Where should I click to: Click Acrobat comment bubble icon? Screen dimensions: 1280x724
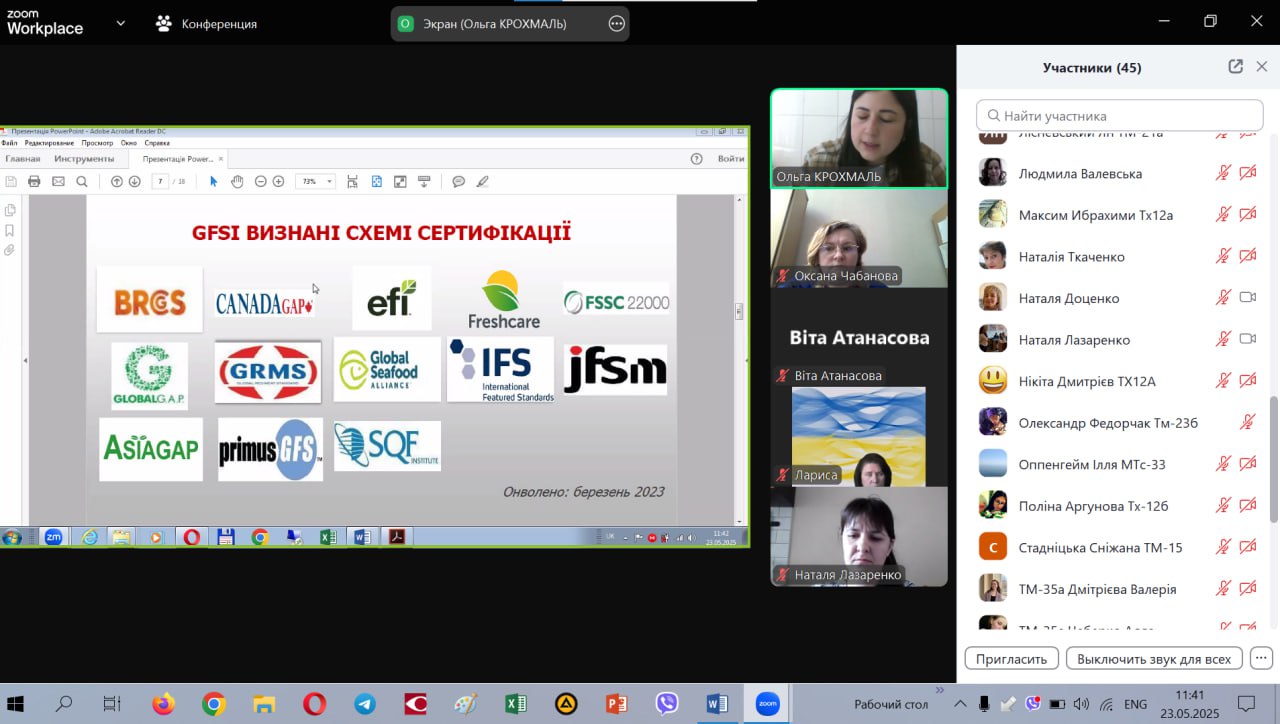pyautogui.click(x=459, y=181)
